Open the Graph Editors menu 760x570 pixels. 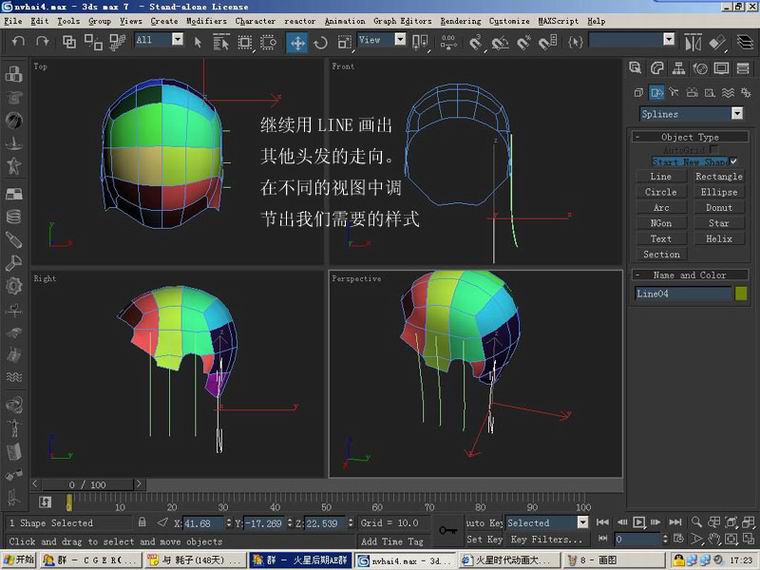coord(402,21)
